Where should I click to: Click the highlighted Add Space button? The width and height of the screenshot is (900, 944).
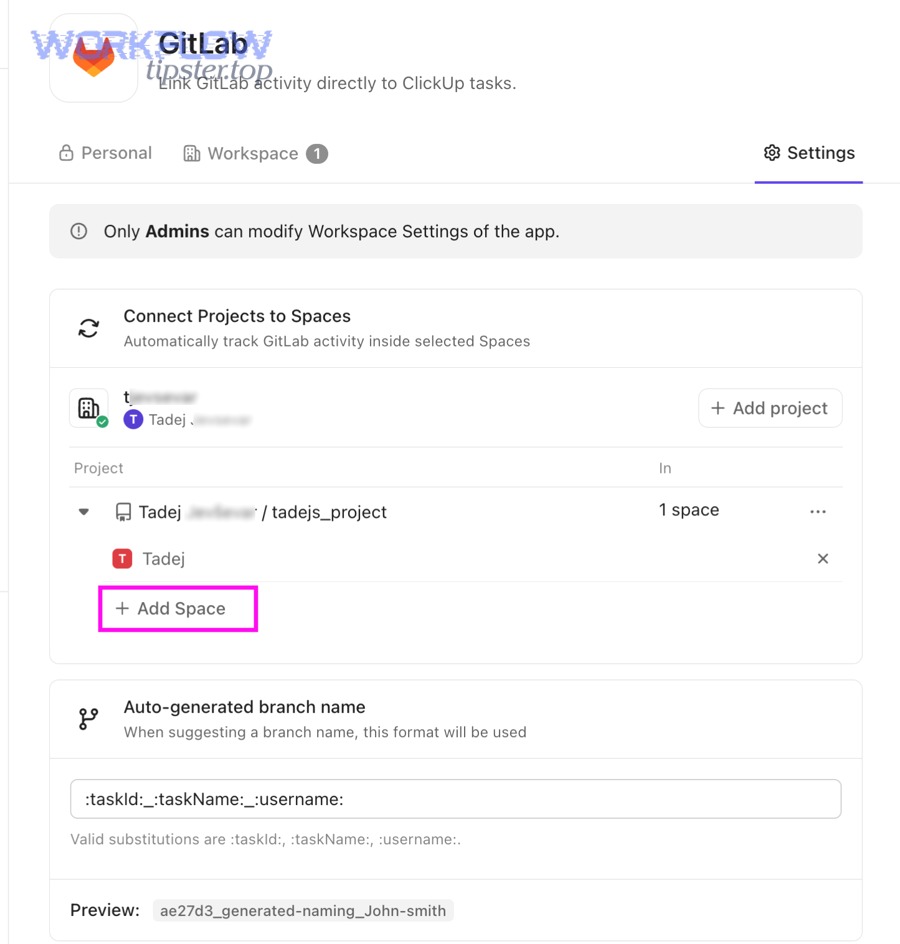pos(177,608)
